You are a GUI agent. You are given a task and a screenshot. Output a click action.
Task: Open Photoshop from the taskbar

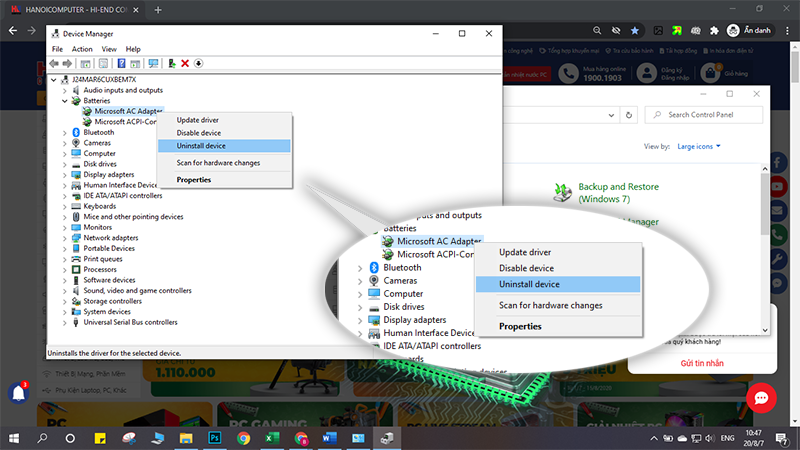[214, 438]
